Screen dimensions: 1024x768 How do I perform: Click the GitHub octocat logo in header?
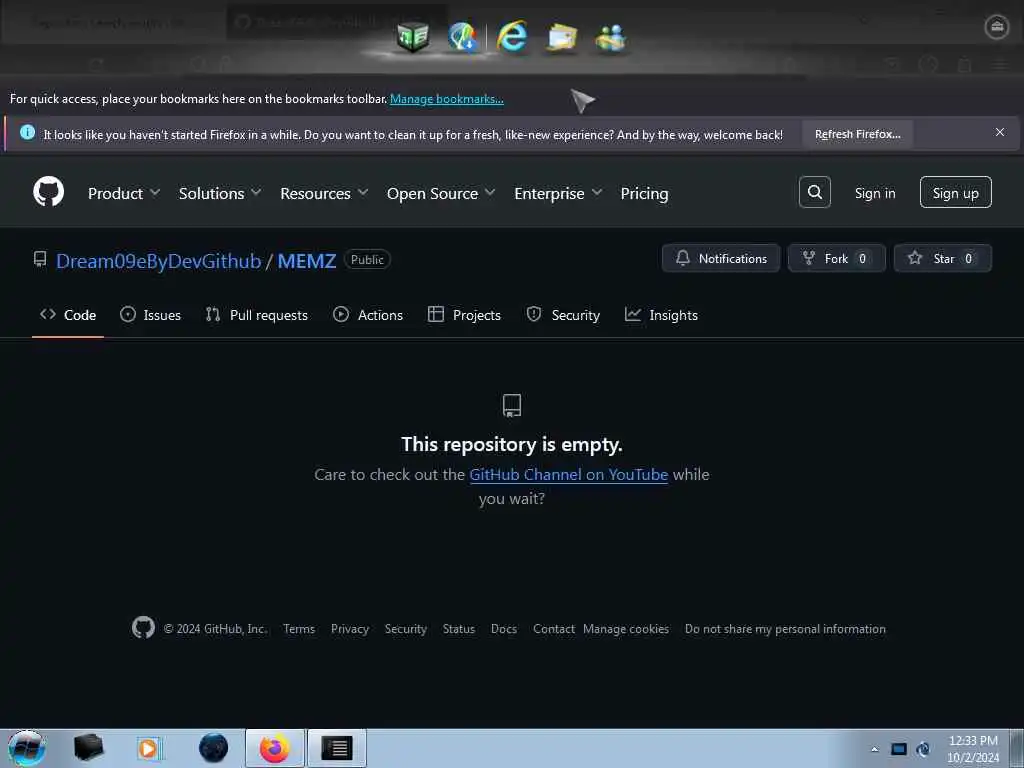tap(48, 192)
